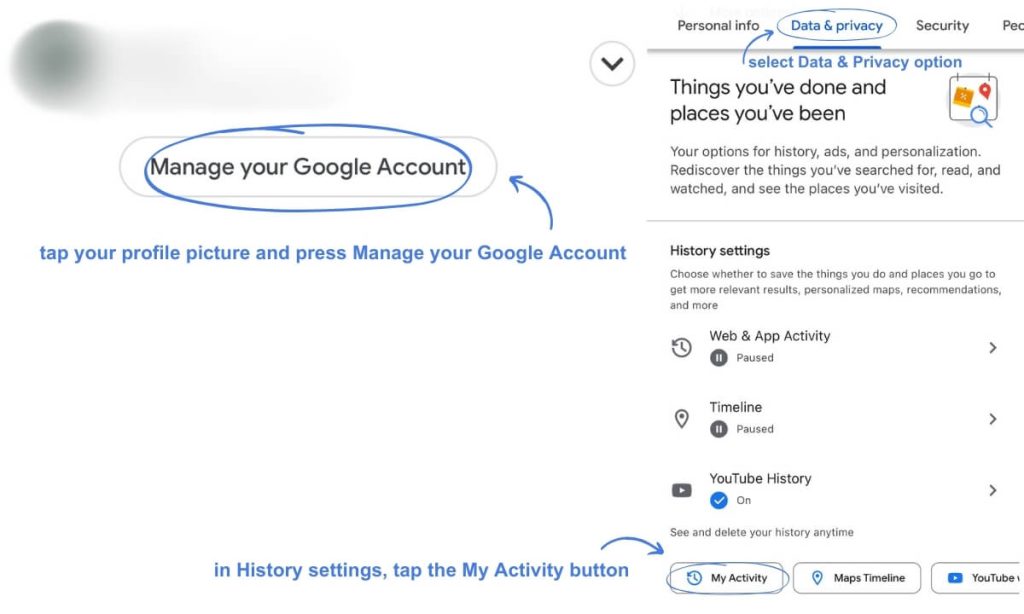Click the Manage your Google Account button
The width and height of the screenshot is (1024, 614).
pyautogui.click(x=308, y=167)
